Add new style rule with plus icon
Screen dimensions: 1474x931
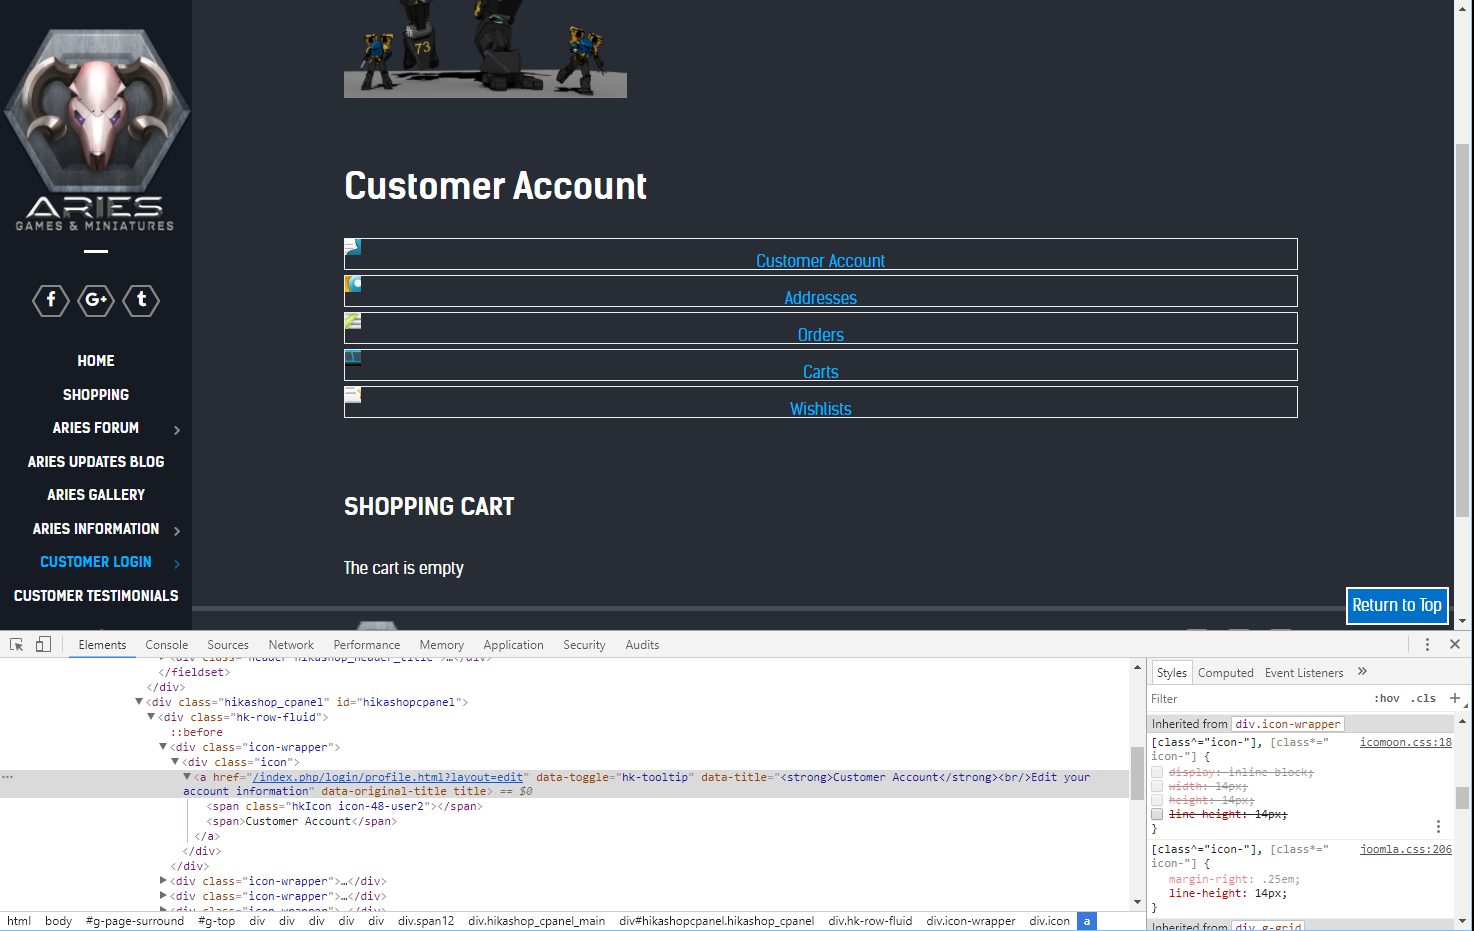click(1455, 698)
